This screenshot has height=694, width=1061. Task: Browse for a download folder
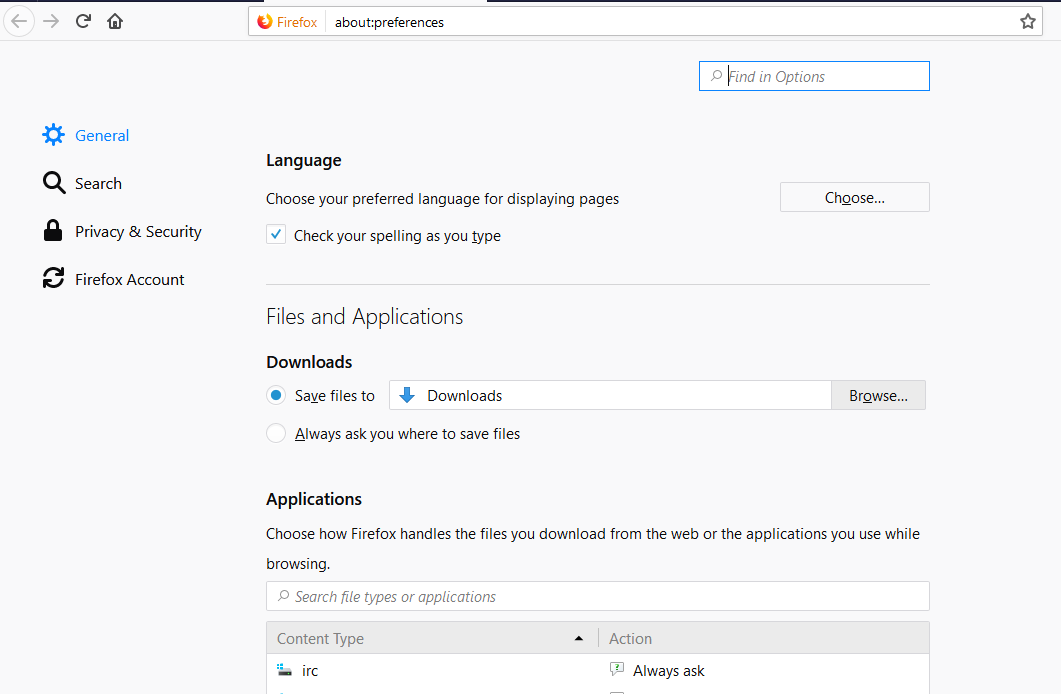click(x=877, y=395)
